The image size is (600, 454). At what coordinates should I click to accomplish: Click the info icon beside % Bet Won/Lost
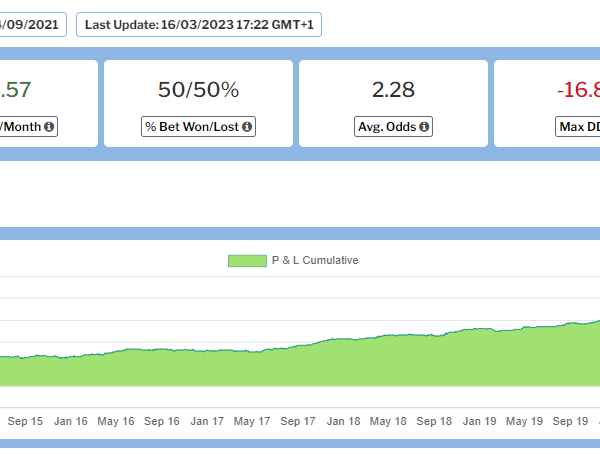point(246,127)
